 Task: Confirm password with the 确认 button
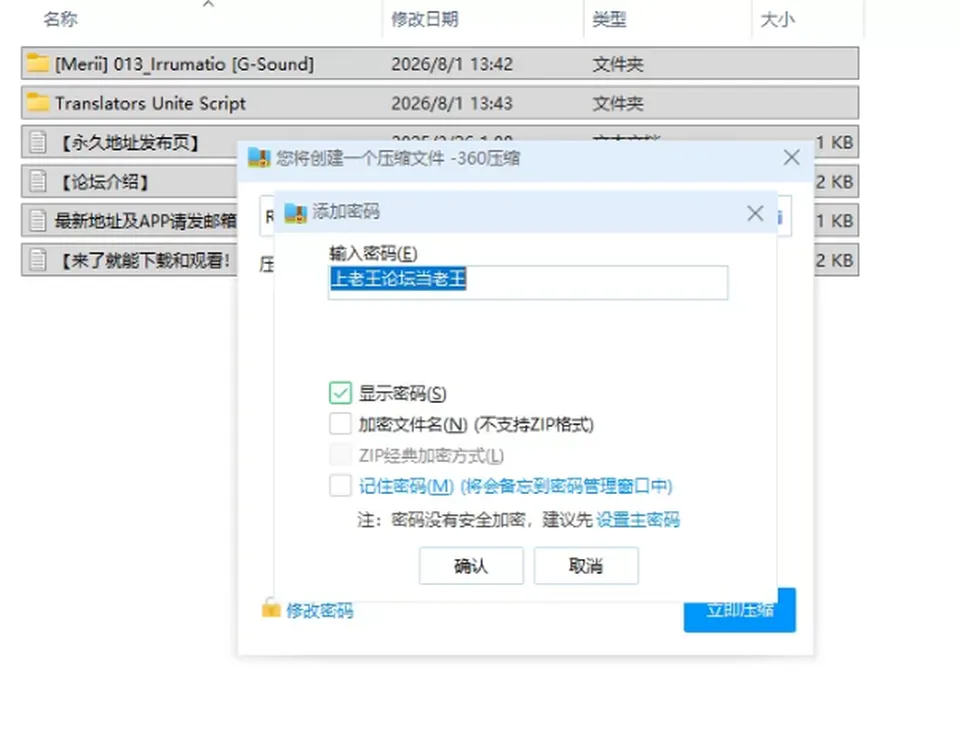click(x=471, y=566)
